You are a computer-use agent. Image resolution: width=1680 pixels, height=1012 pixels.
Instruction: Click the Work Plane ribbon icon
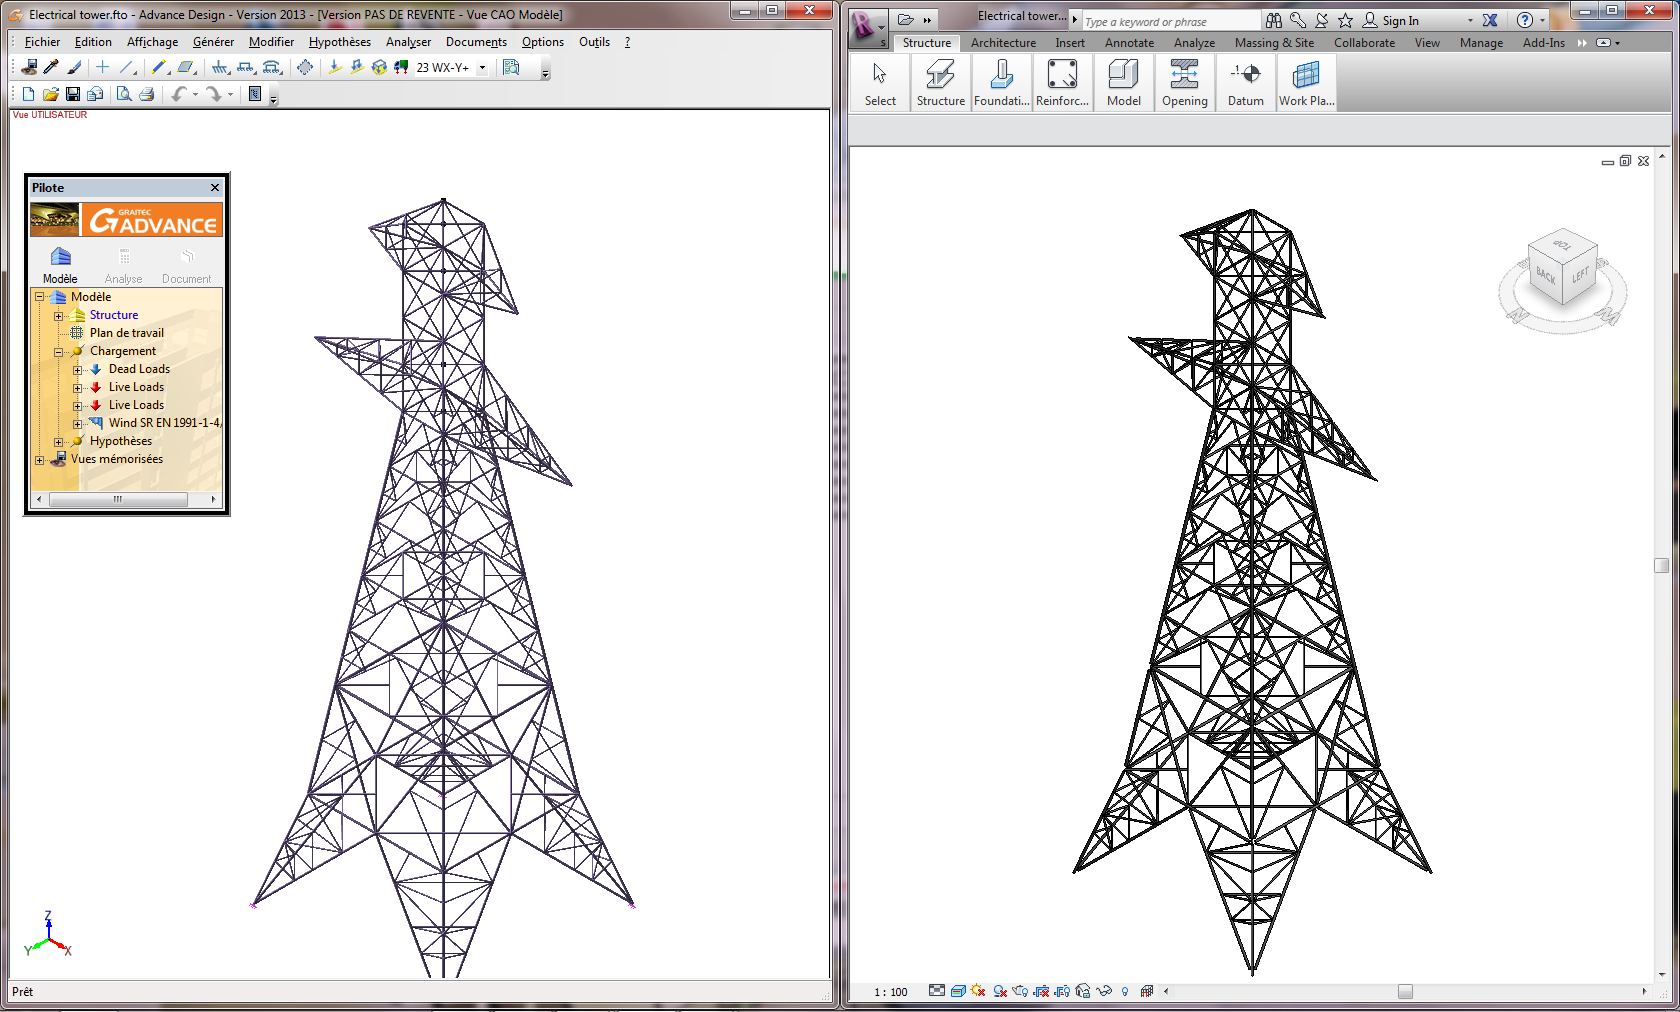1306,82
